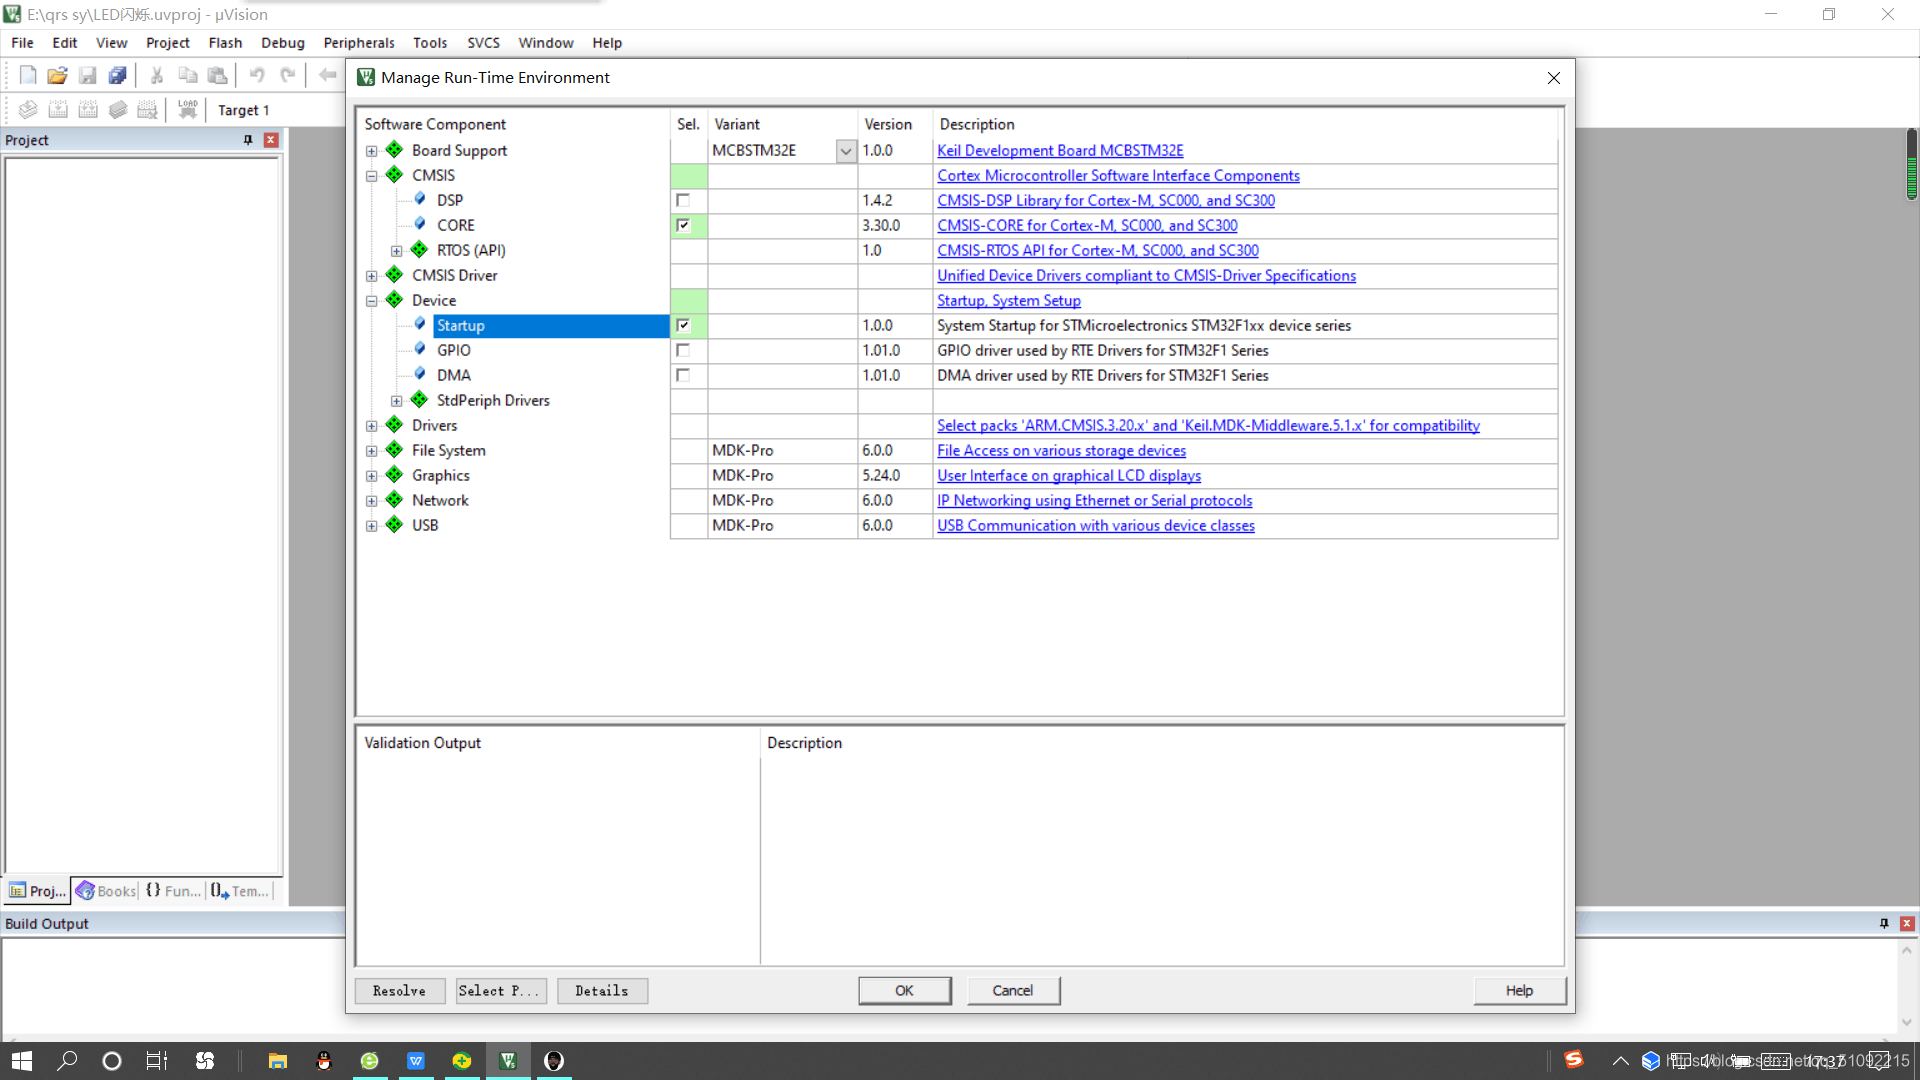Screen dimensions: 1920x1080
Task: Expand the File System tree node
Action: tap(372, 451)
